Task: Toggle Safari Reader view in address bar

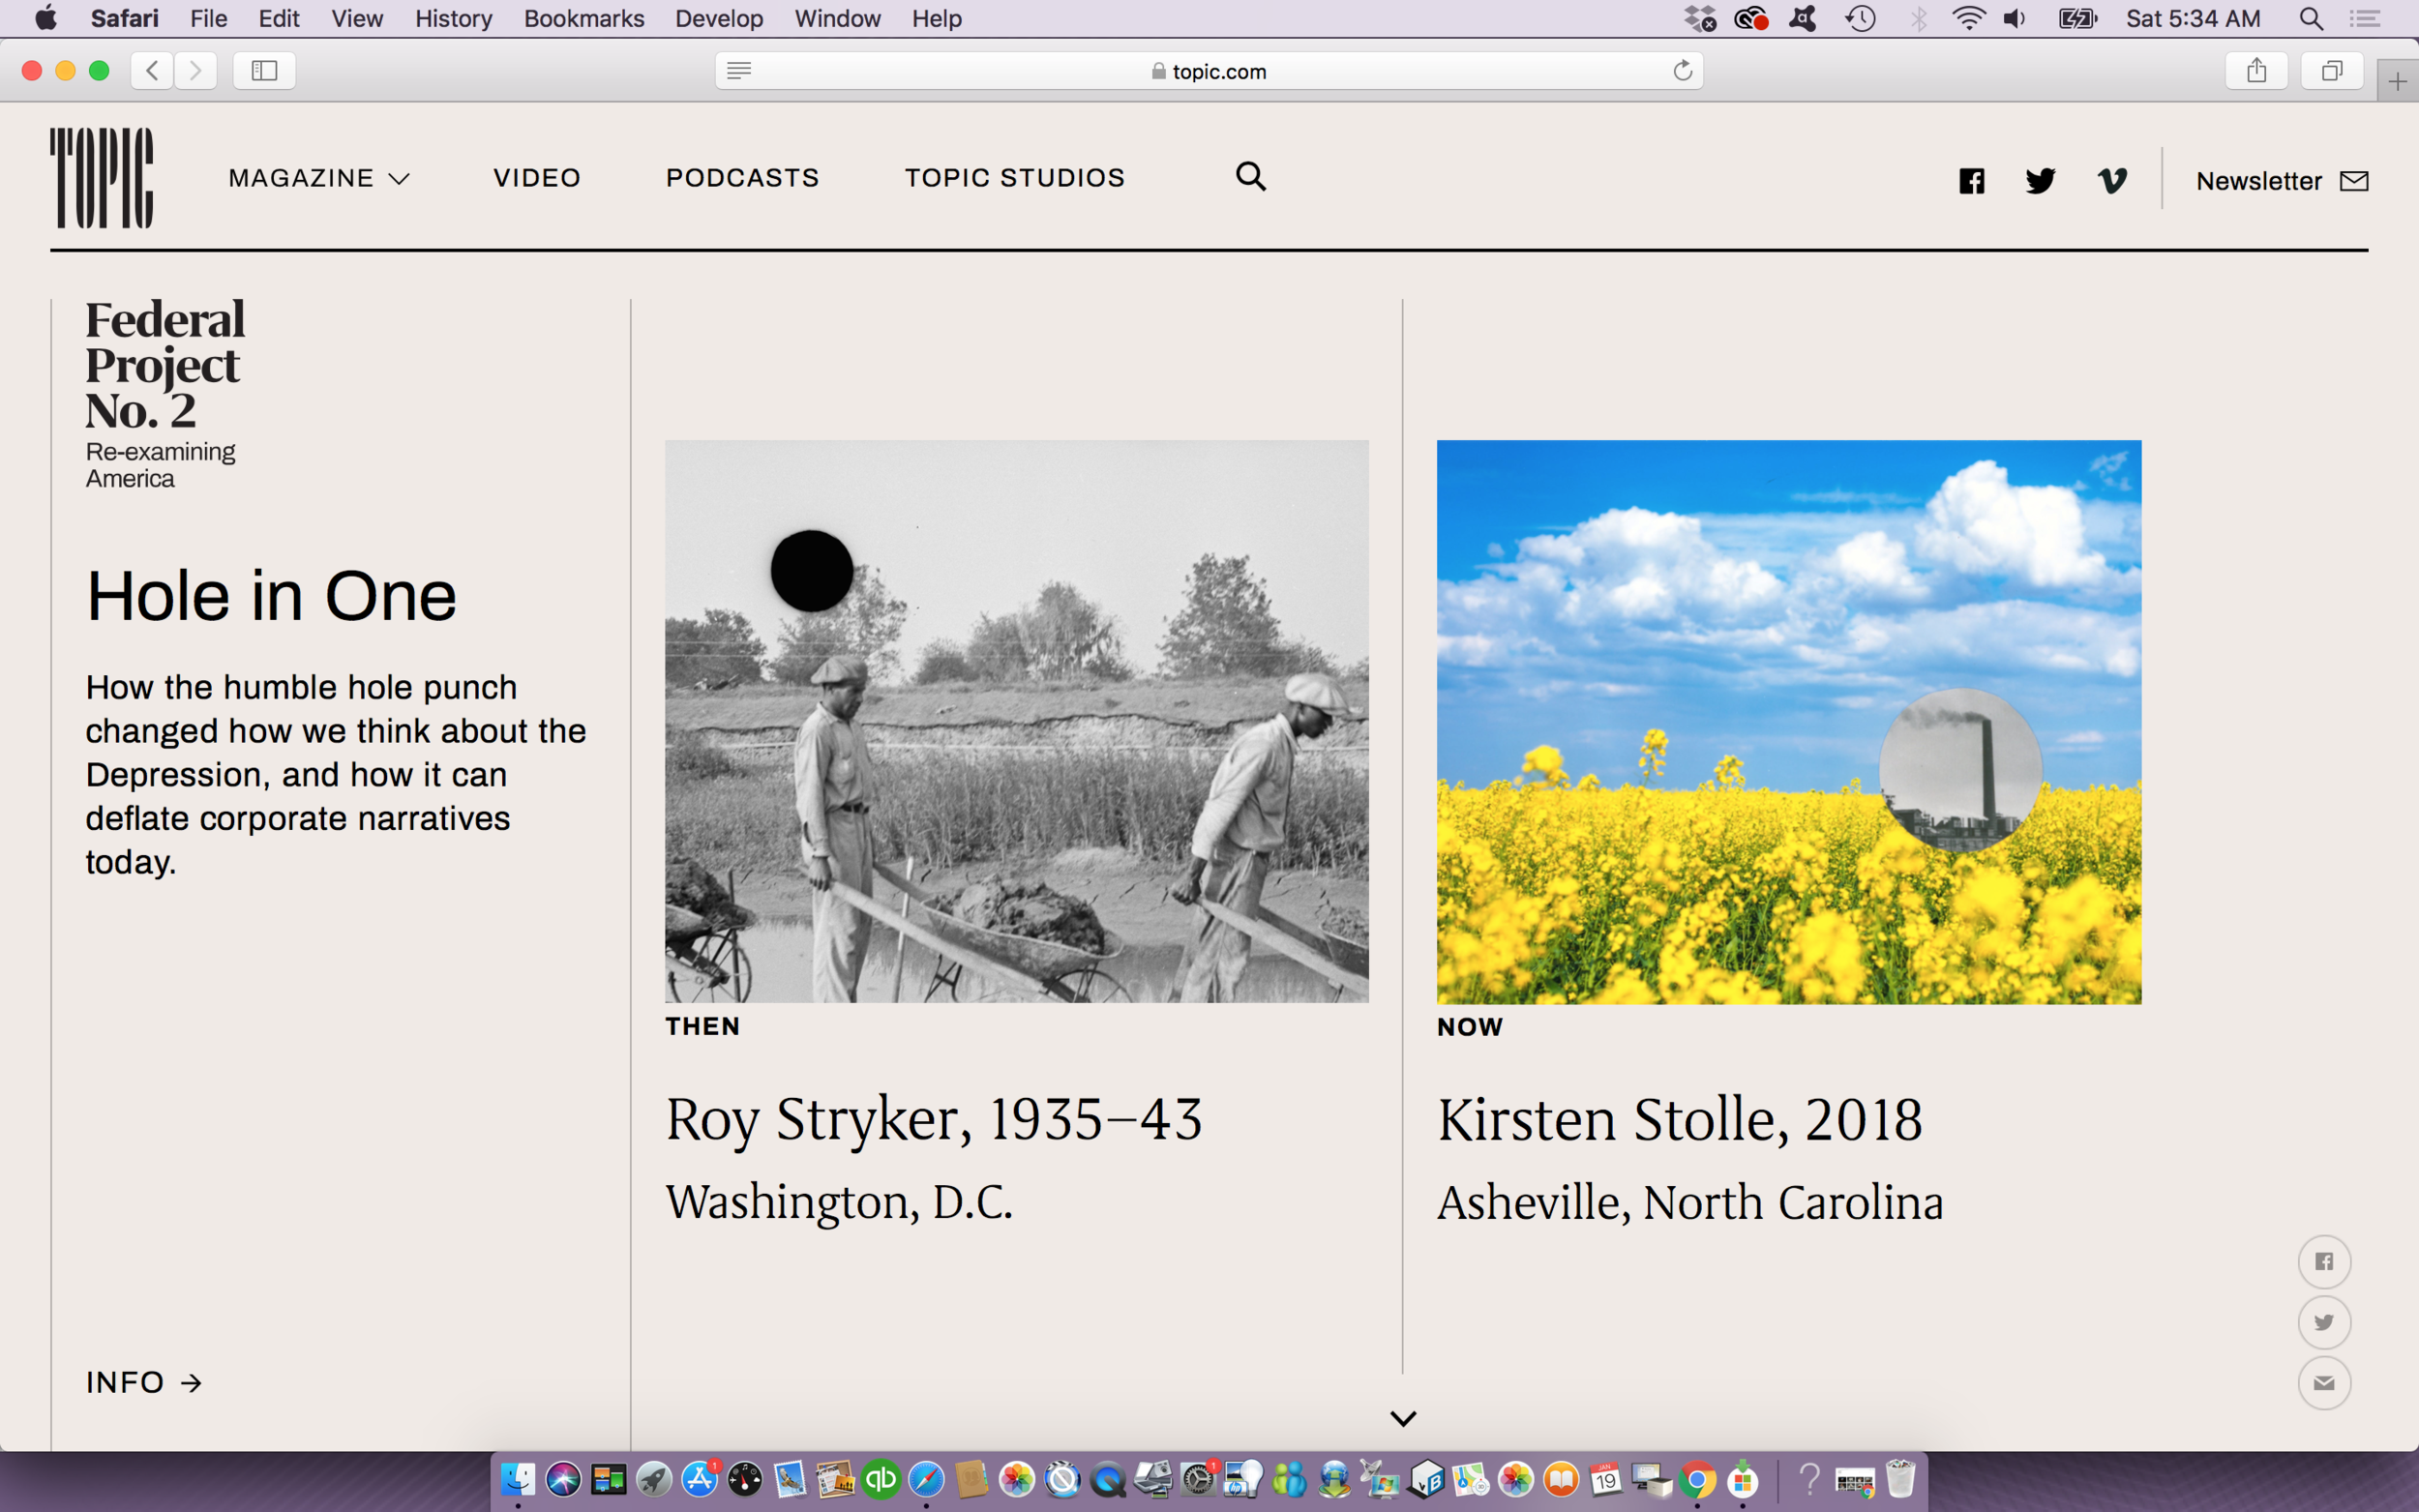Action: coord(739,71)
